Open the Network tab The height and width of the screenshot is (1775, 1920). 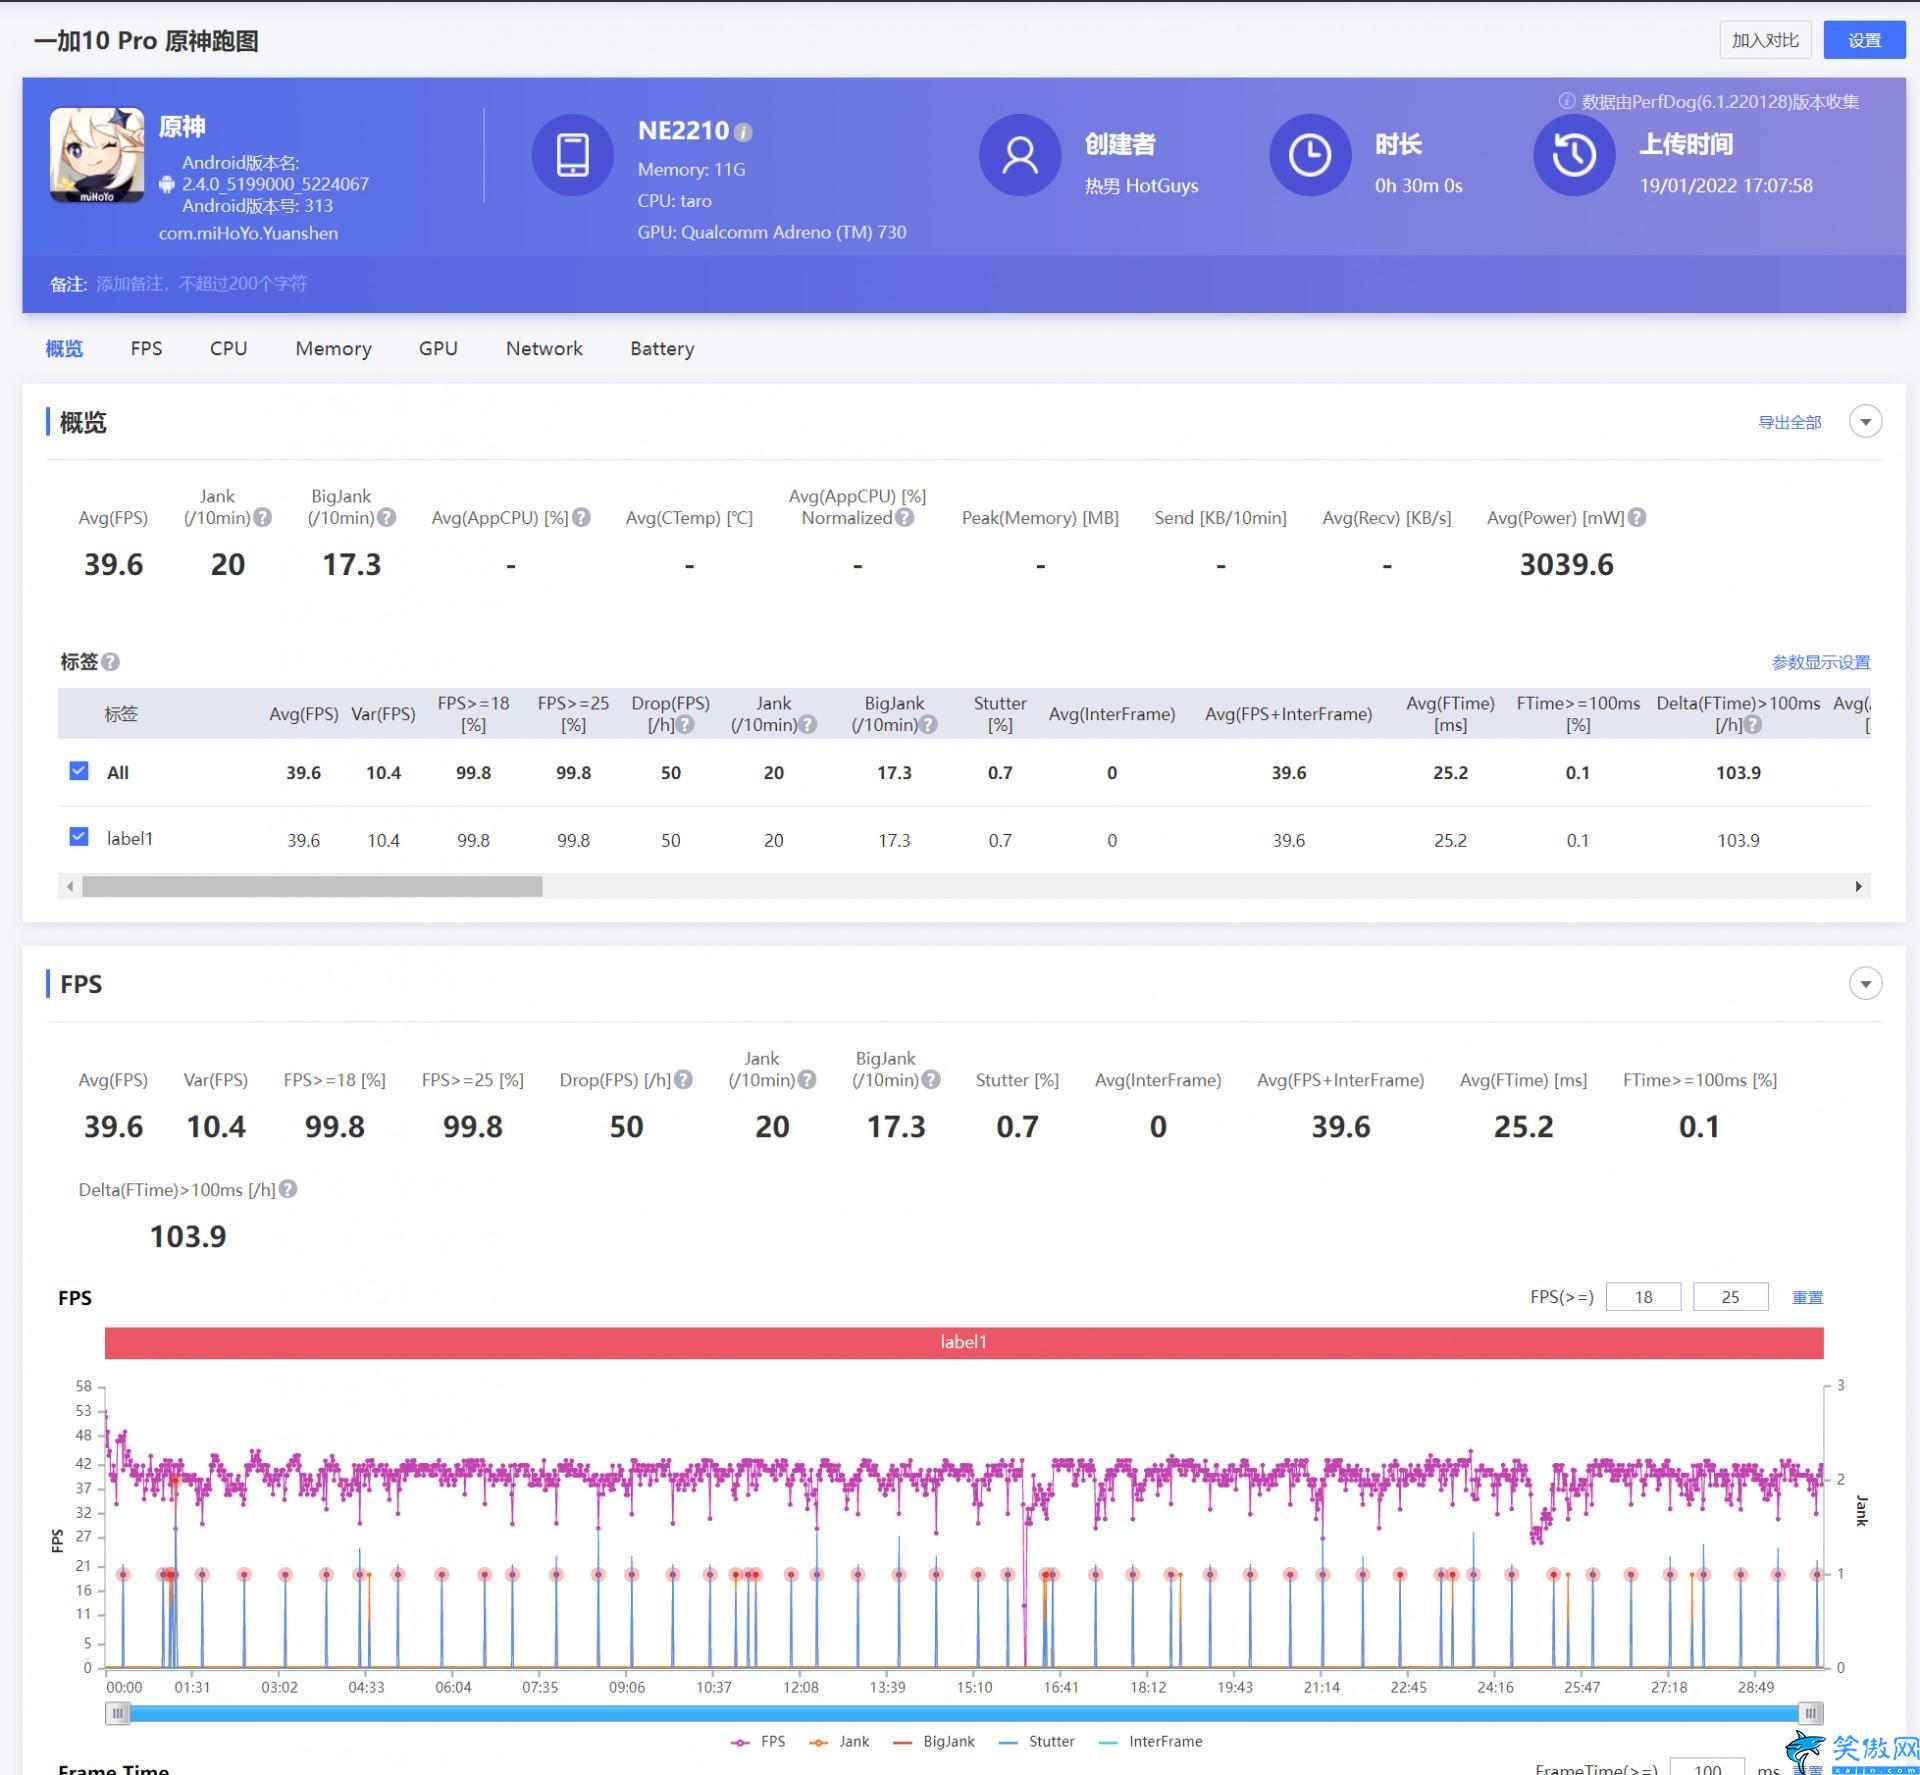click(x=544, y=349)
